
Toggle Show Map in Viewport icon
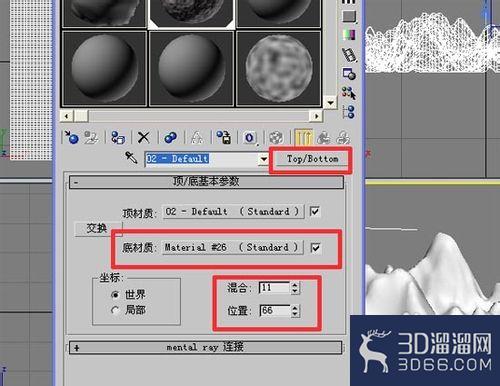click(276, 137)
